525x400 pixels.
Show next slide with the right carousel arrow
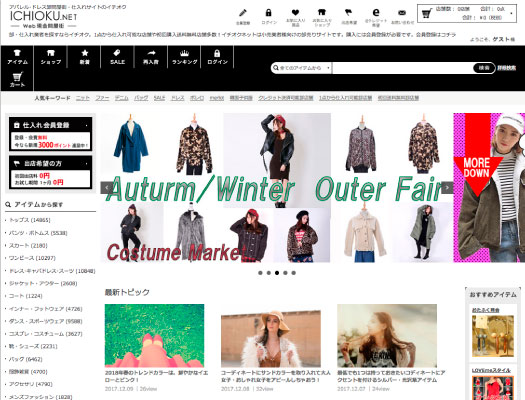click(x=447, y=188)
